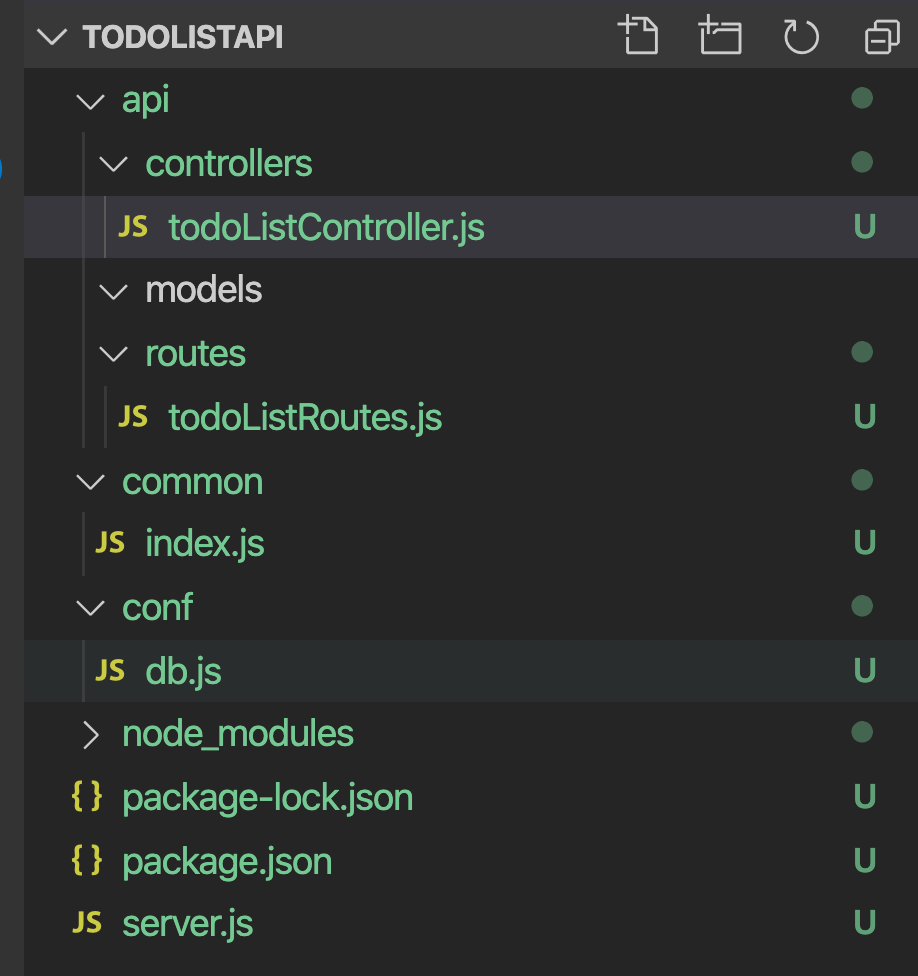Open index.js in common folder

(x=204, y=544)
